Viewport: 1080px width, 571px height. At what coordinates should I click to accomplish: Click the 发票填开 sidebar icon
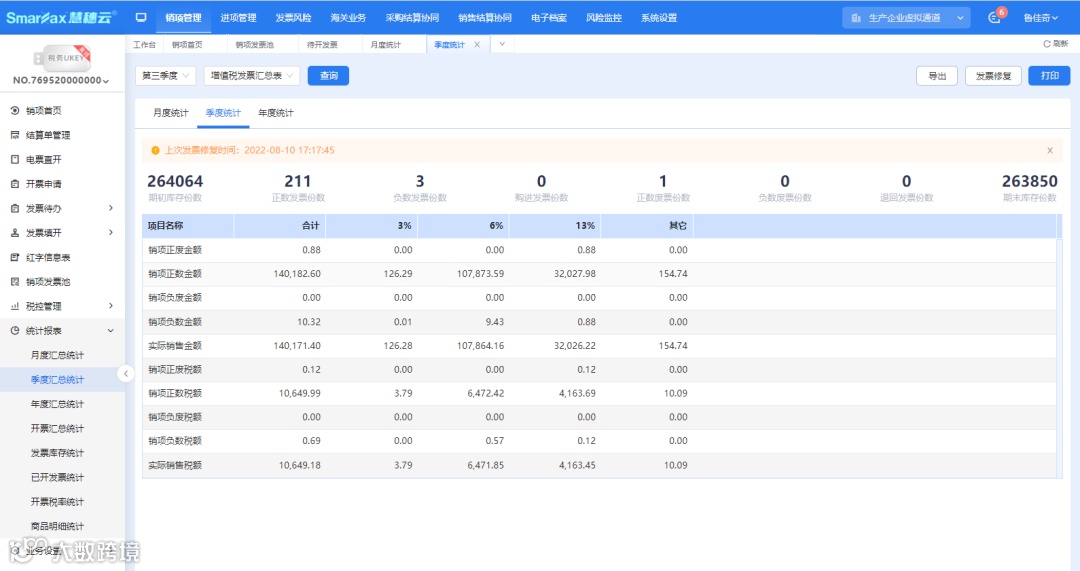pos(14,233)
